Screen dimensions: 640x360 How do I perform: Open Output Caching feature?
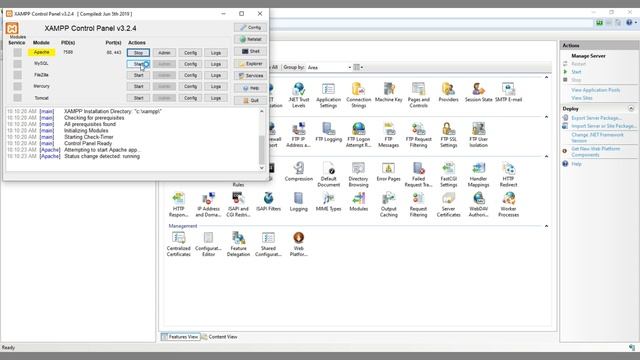[x=389, y=204]
